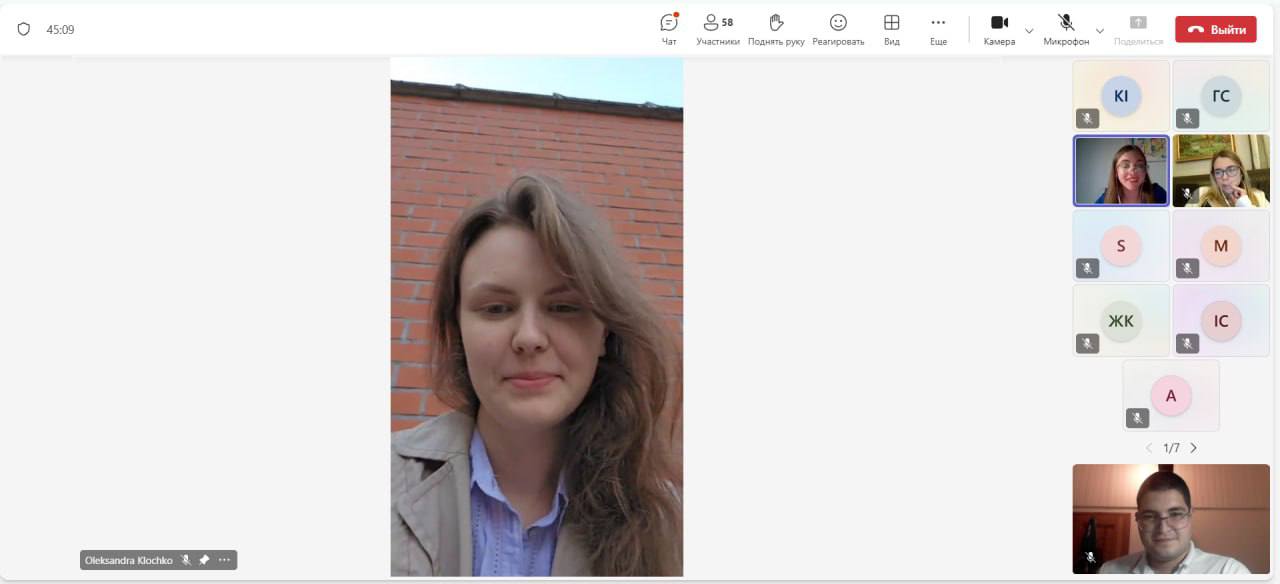
Task: Change the meeting view layout
Action: 891,29
